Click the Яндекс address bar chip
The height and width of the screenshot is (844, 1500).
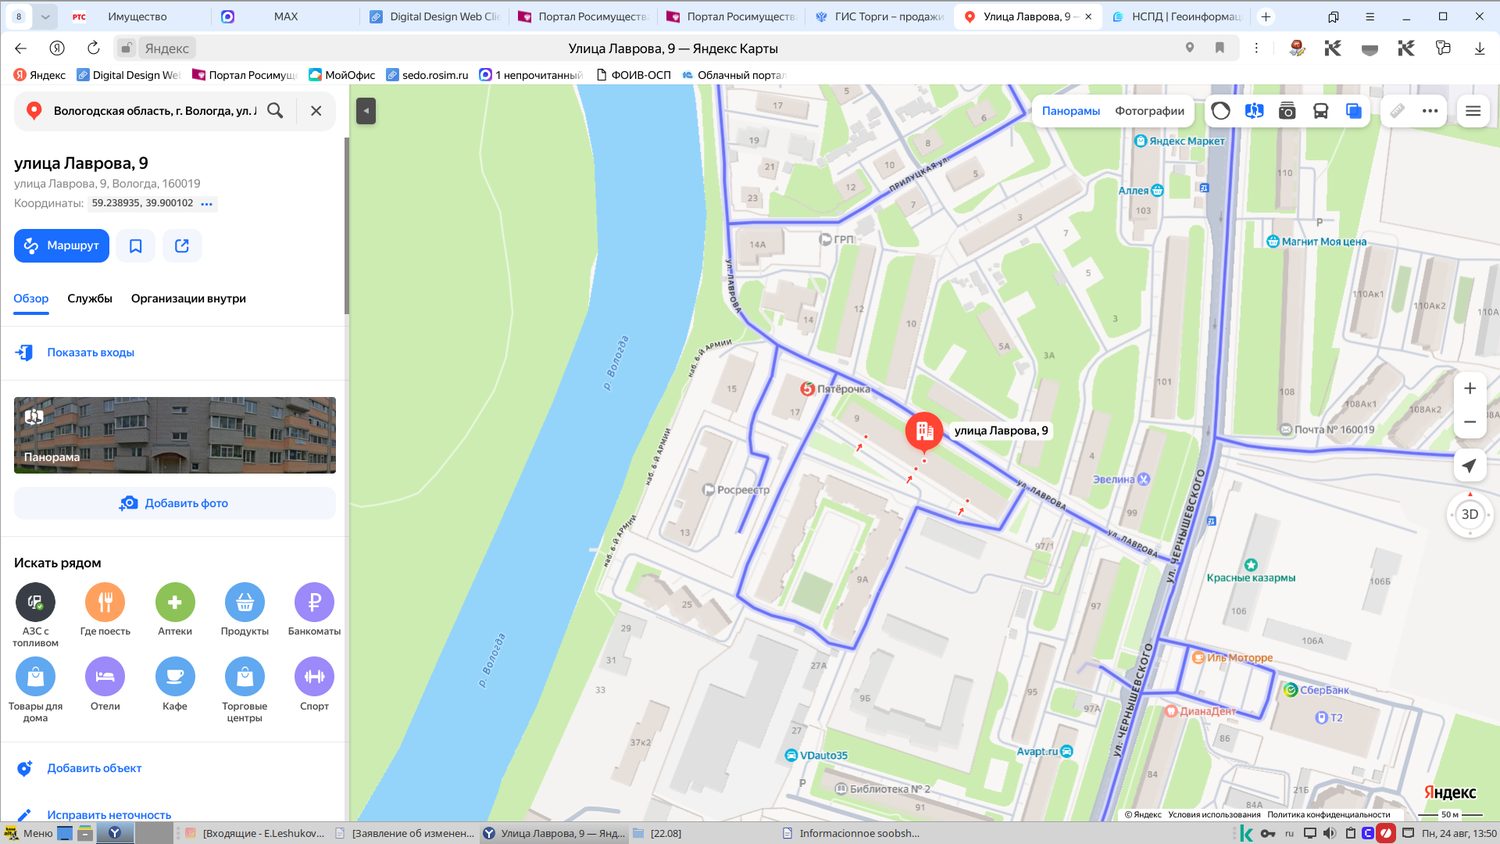point(166,48)
